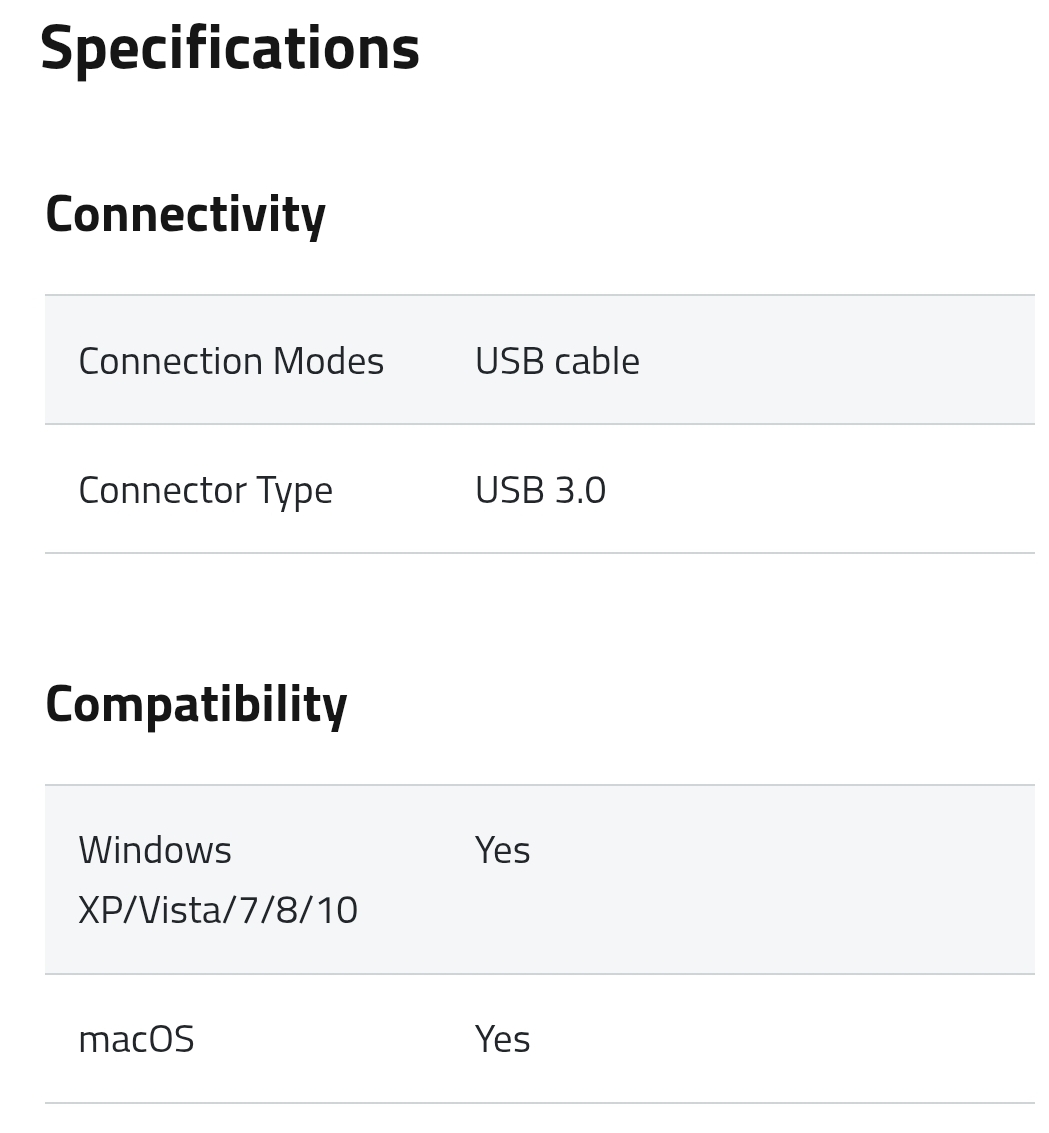
Task: Click the word Modes in Connection Modes
Action: click(x=328, y=361)
